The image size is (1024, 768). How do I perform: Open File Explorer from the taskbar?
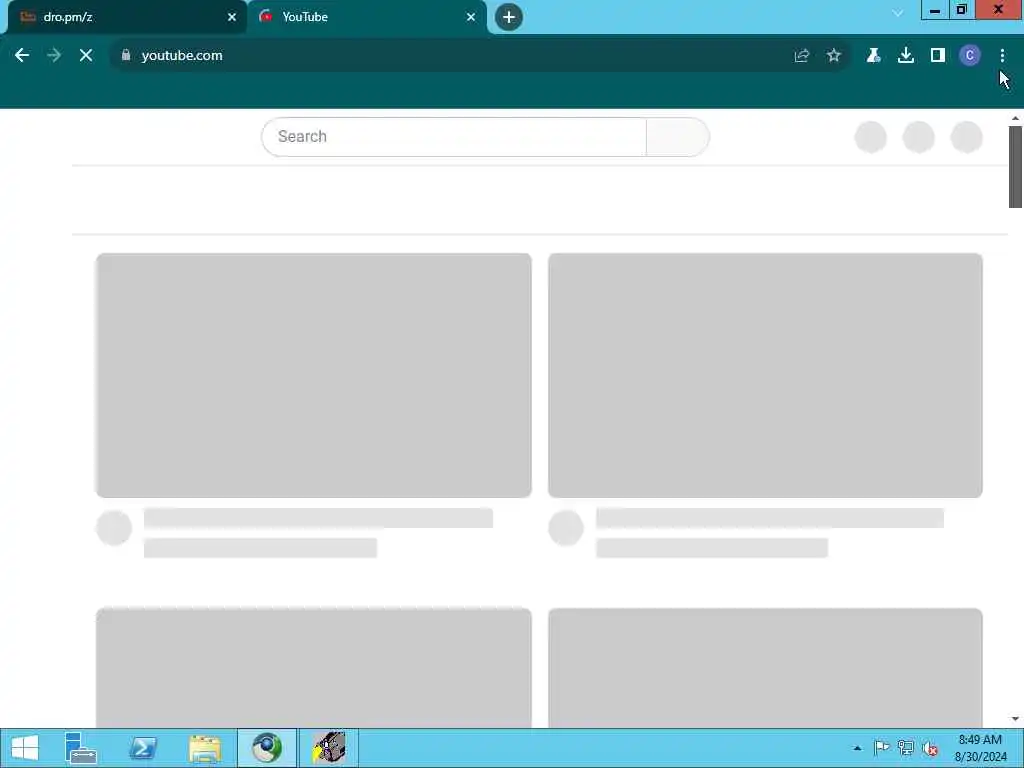[205, 748]
